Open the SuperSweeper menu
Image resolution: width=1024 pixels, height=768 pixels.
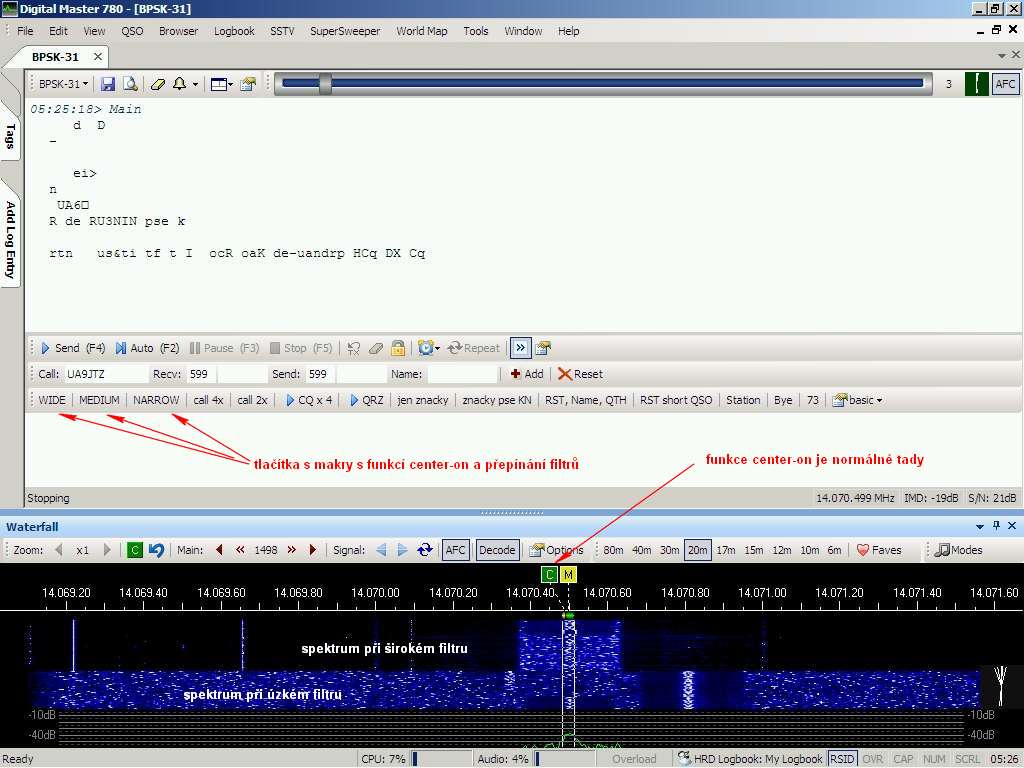345,31
